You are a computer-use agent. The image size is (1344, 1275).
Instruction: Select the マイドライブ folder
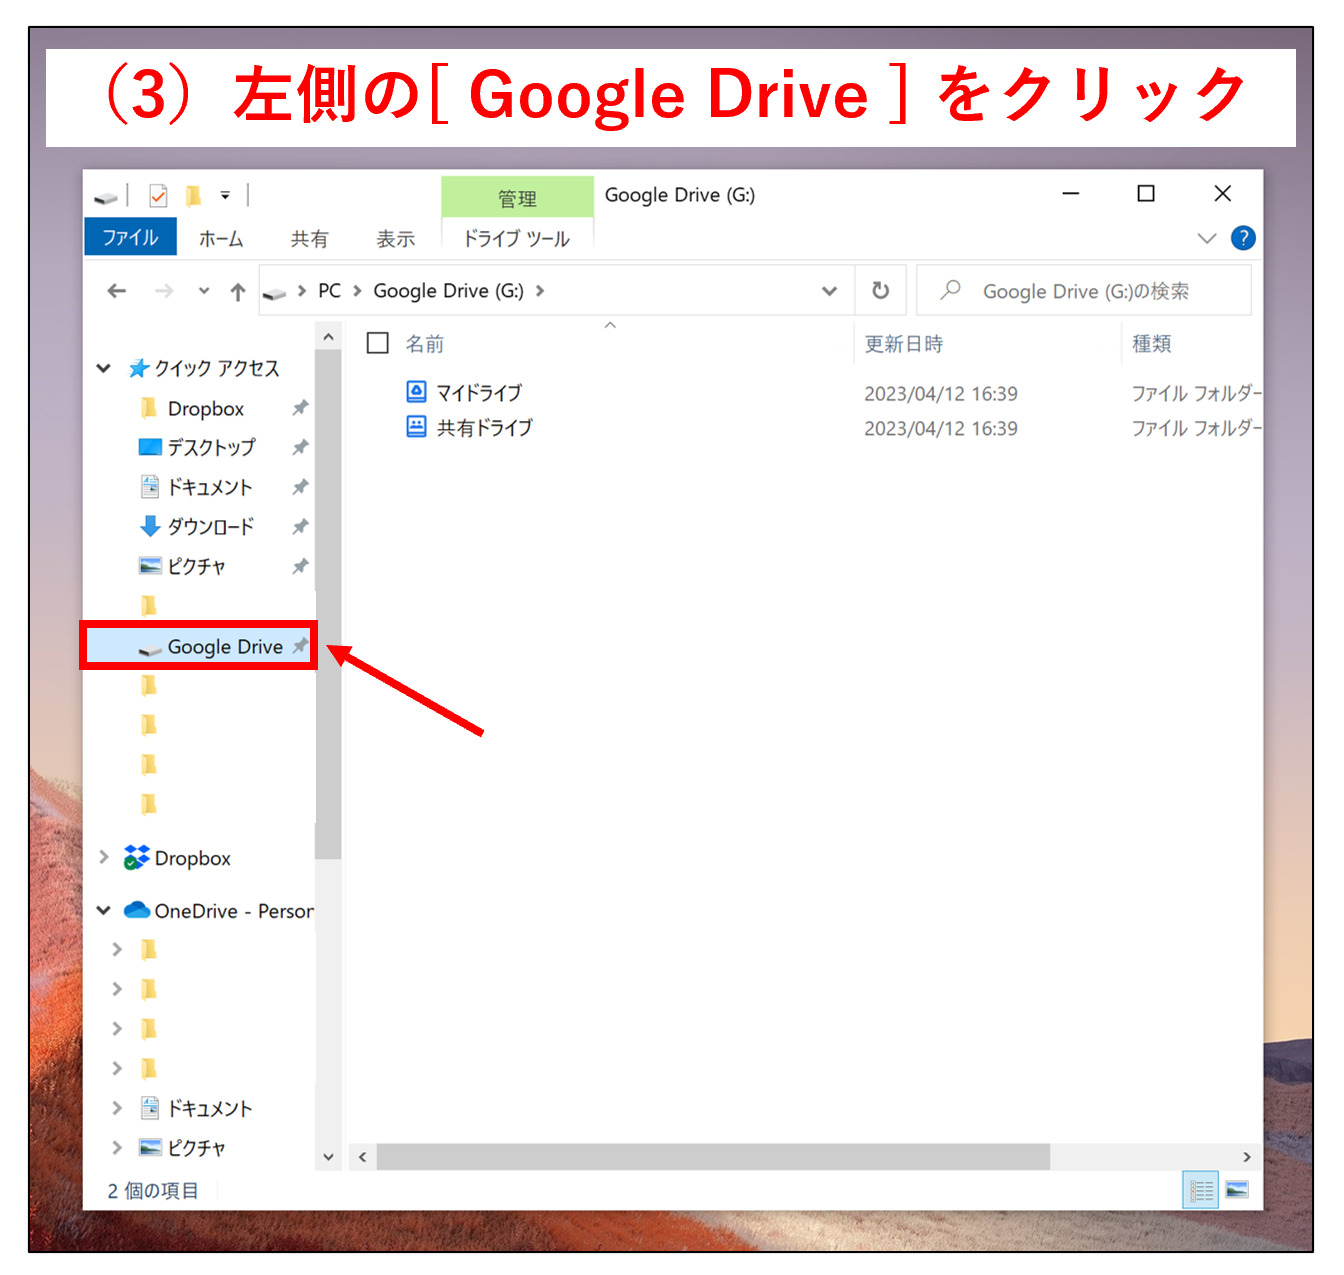pos(478,392)
